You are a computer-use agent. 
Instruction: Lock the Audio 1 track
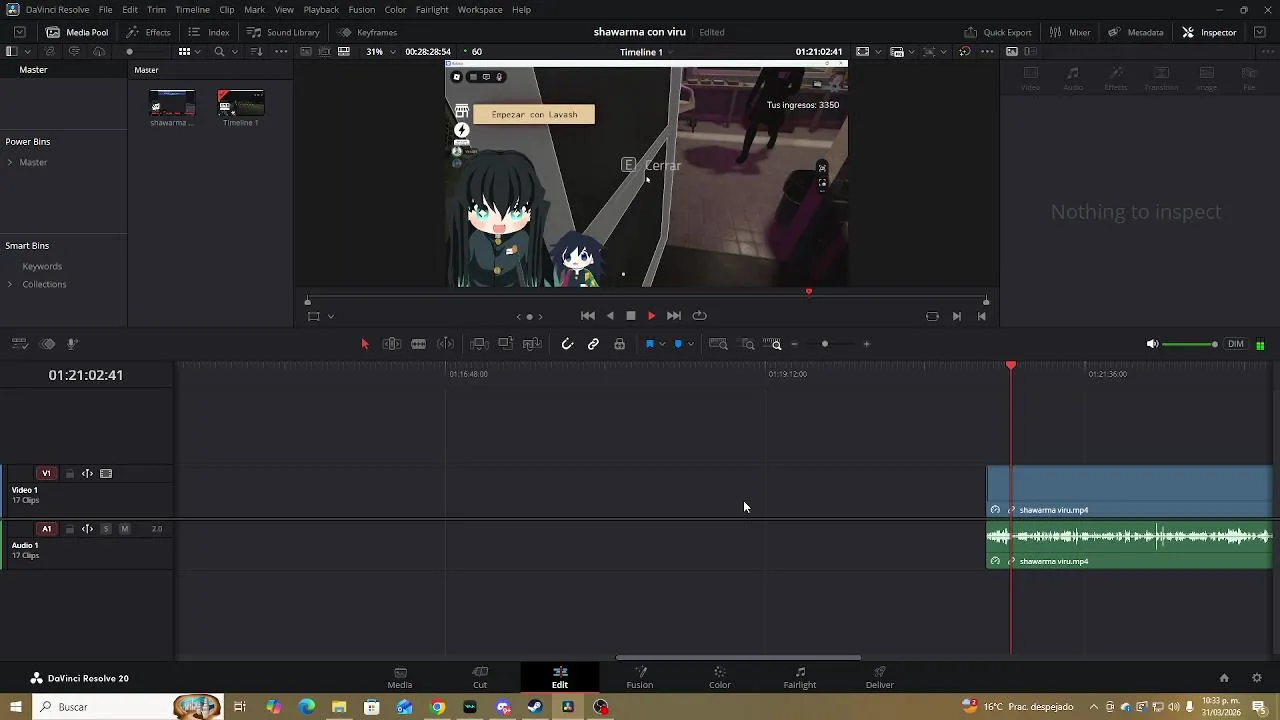[69, 529]
